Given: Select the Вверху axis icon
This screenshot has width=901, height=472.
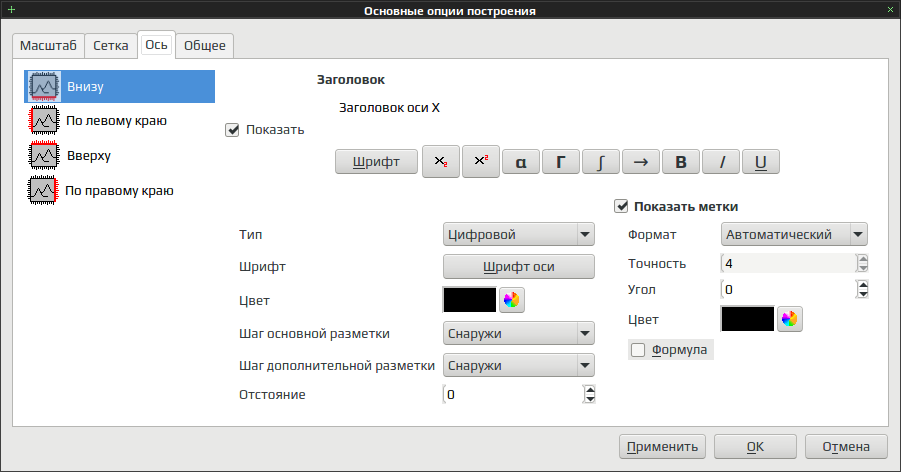Looking at the screenshot, I should point(44,155).
